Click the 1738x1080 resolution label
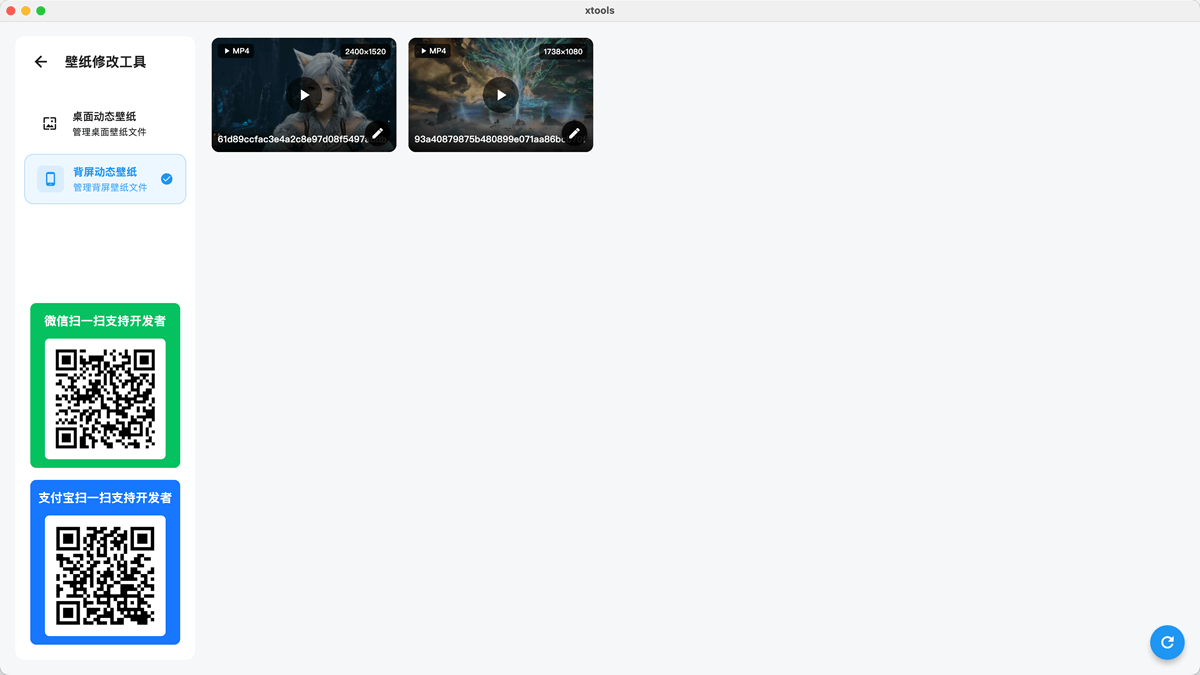Screen dimensions: 1200x675 [563, 51]
